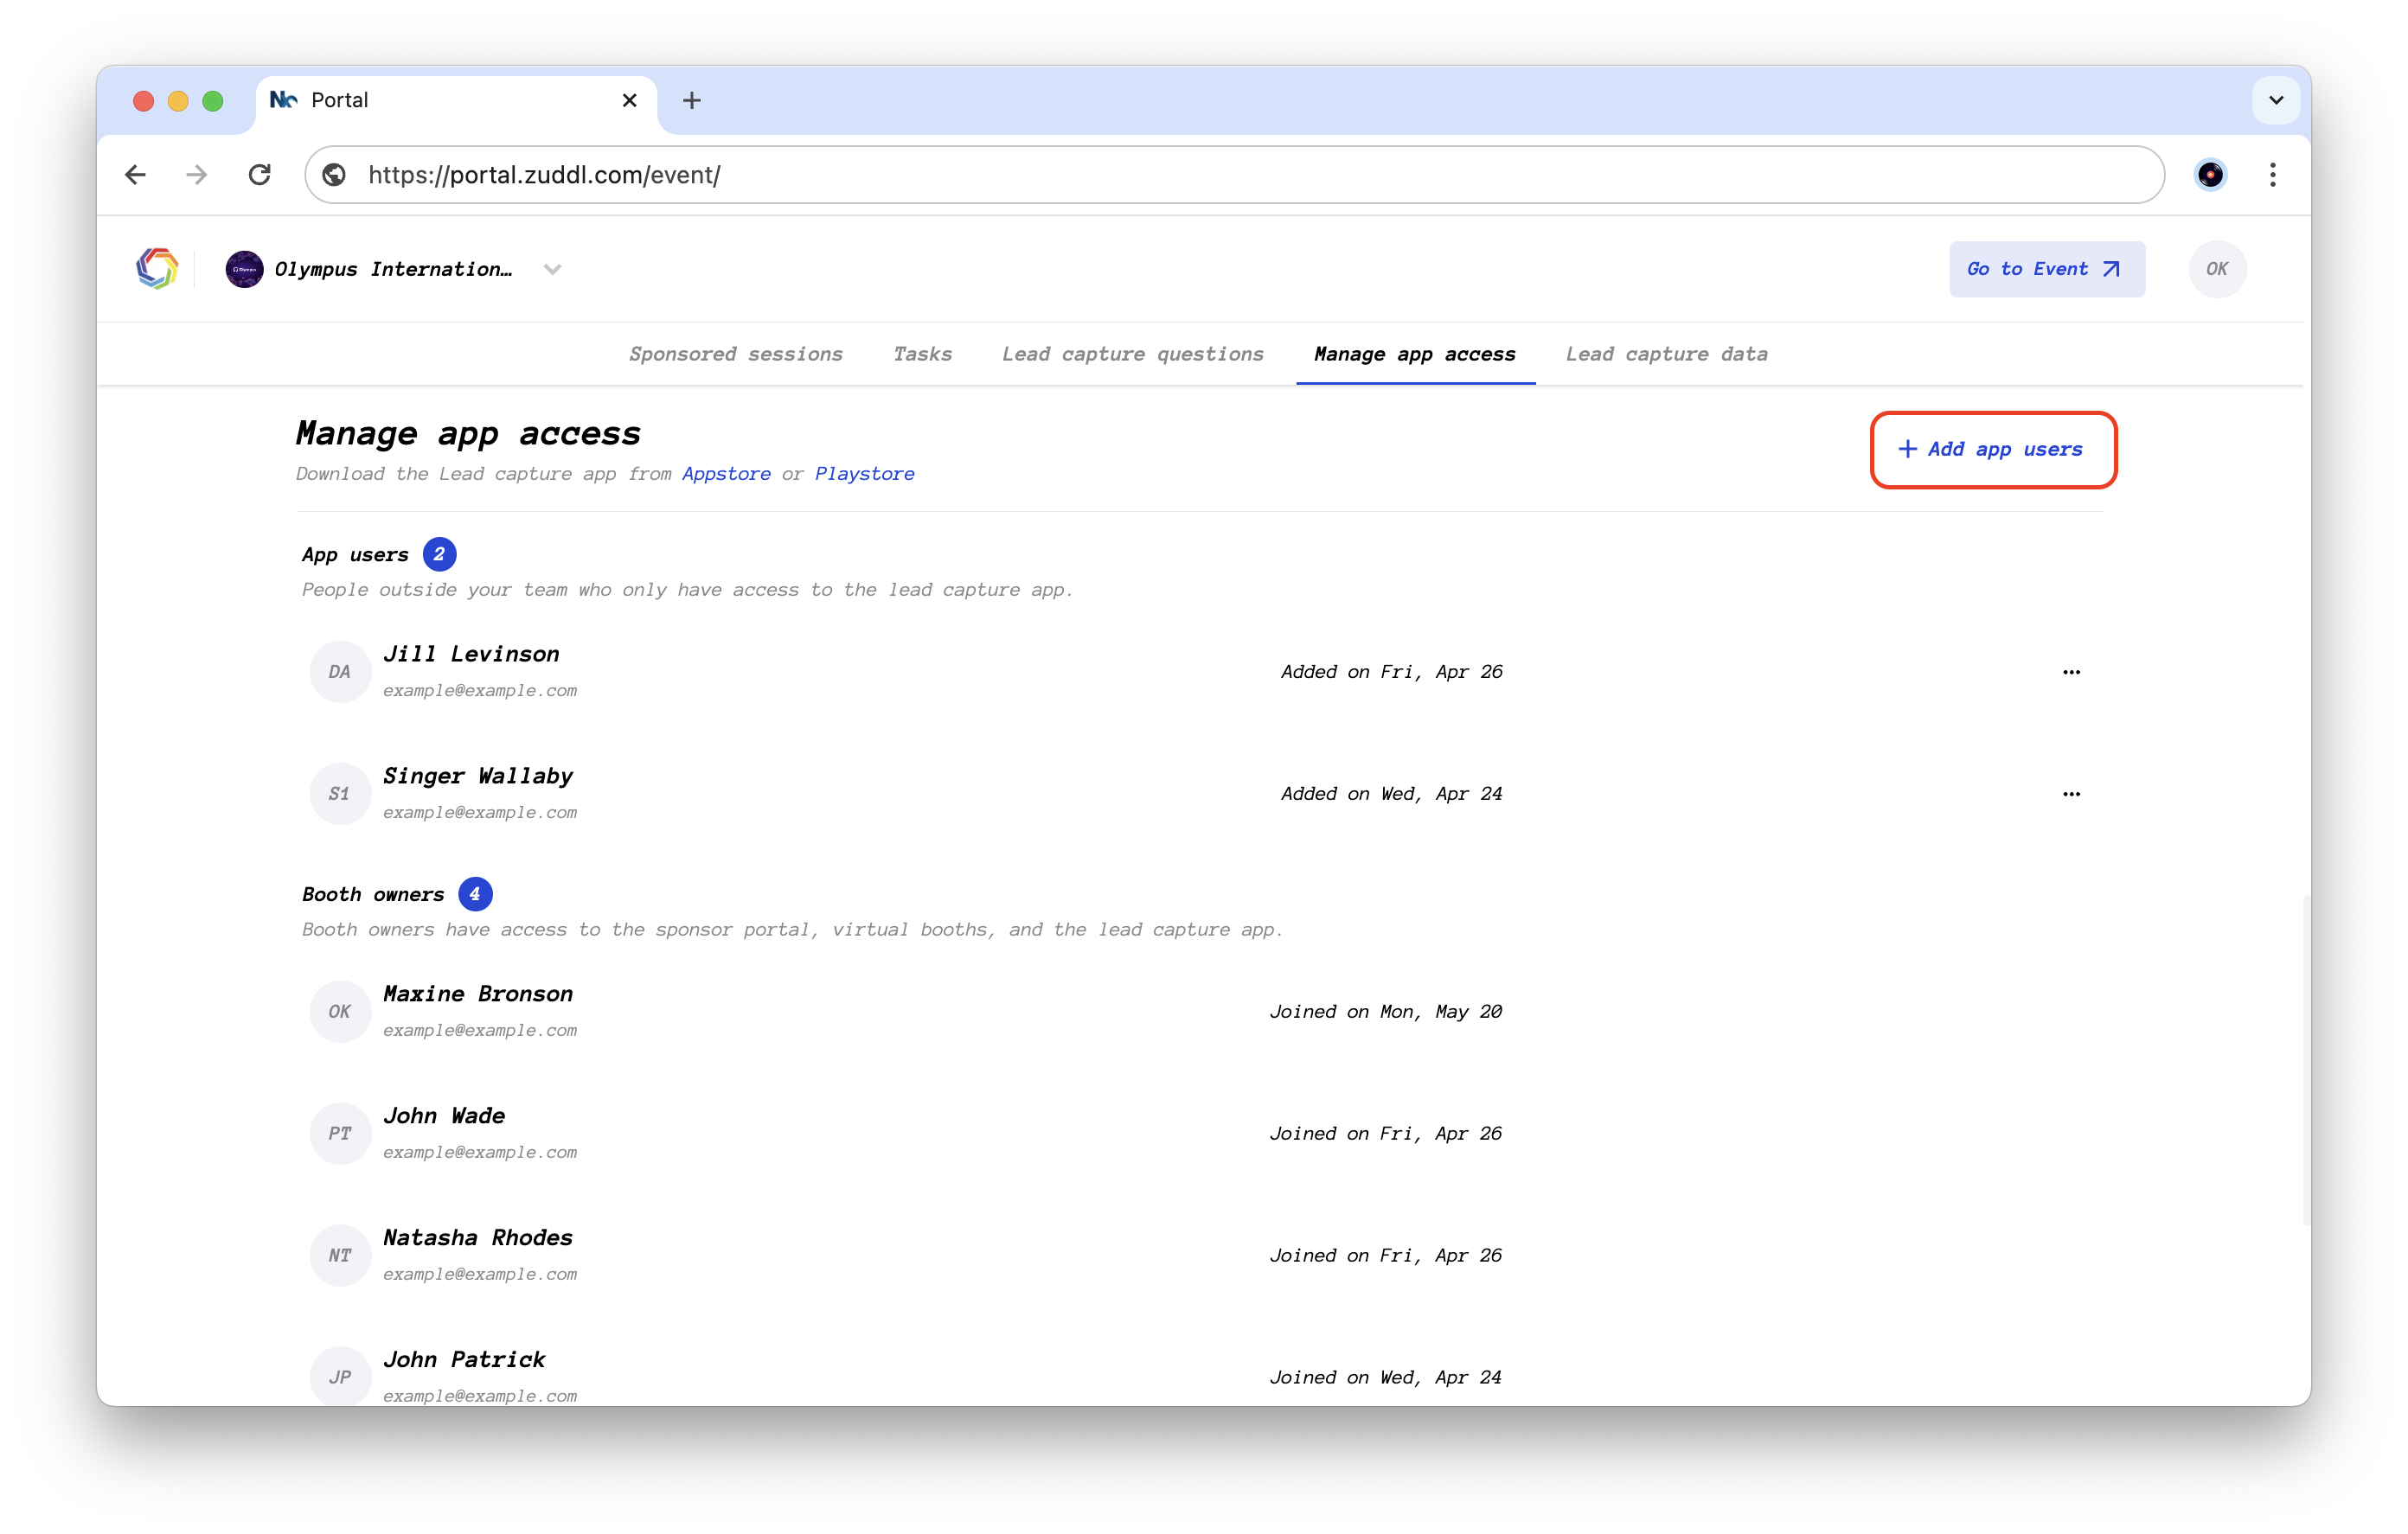Click the OK user profile avatar

pos(2216,269)
